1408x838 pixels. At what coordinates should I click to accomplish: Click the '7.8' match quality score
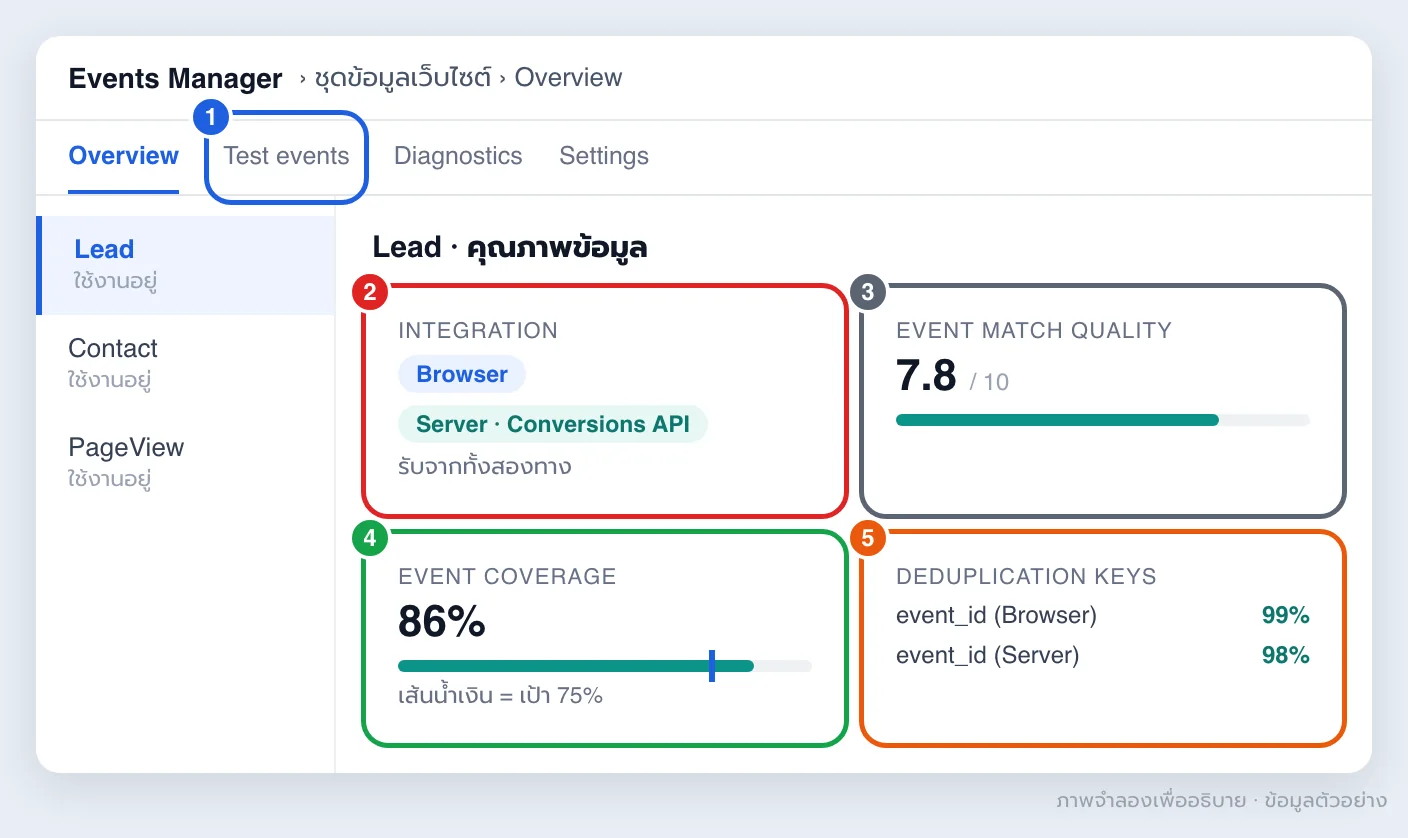[926, 375]
